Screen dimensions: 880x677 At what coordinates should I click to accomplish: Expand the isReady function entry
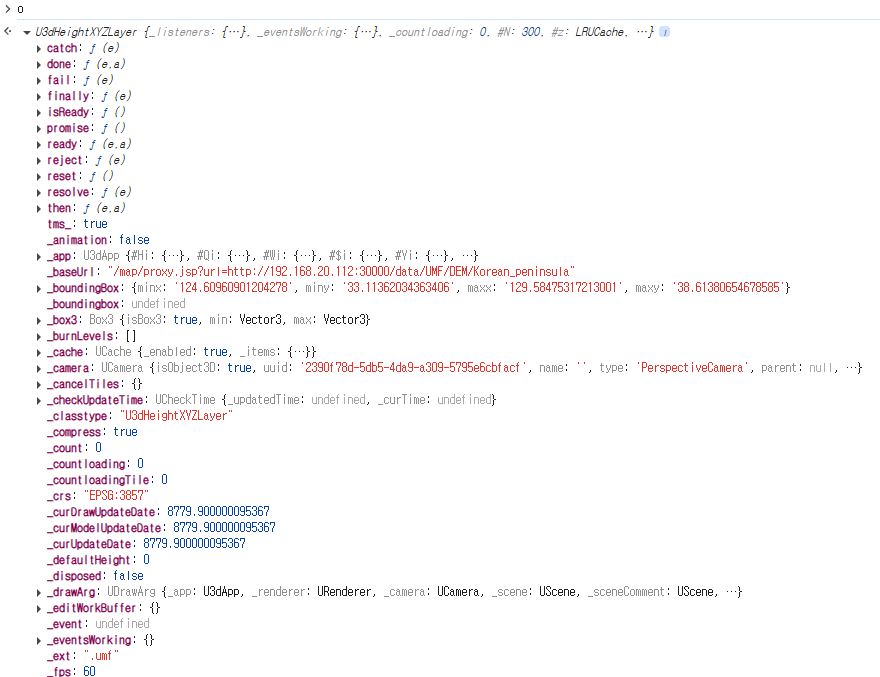(39, 113)
